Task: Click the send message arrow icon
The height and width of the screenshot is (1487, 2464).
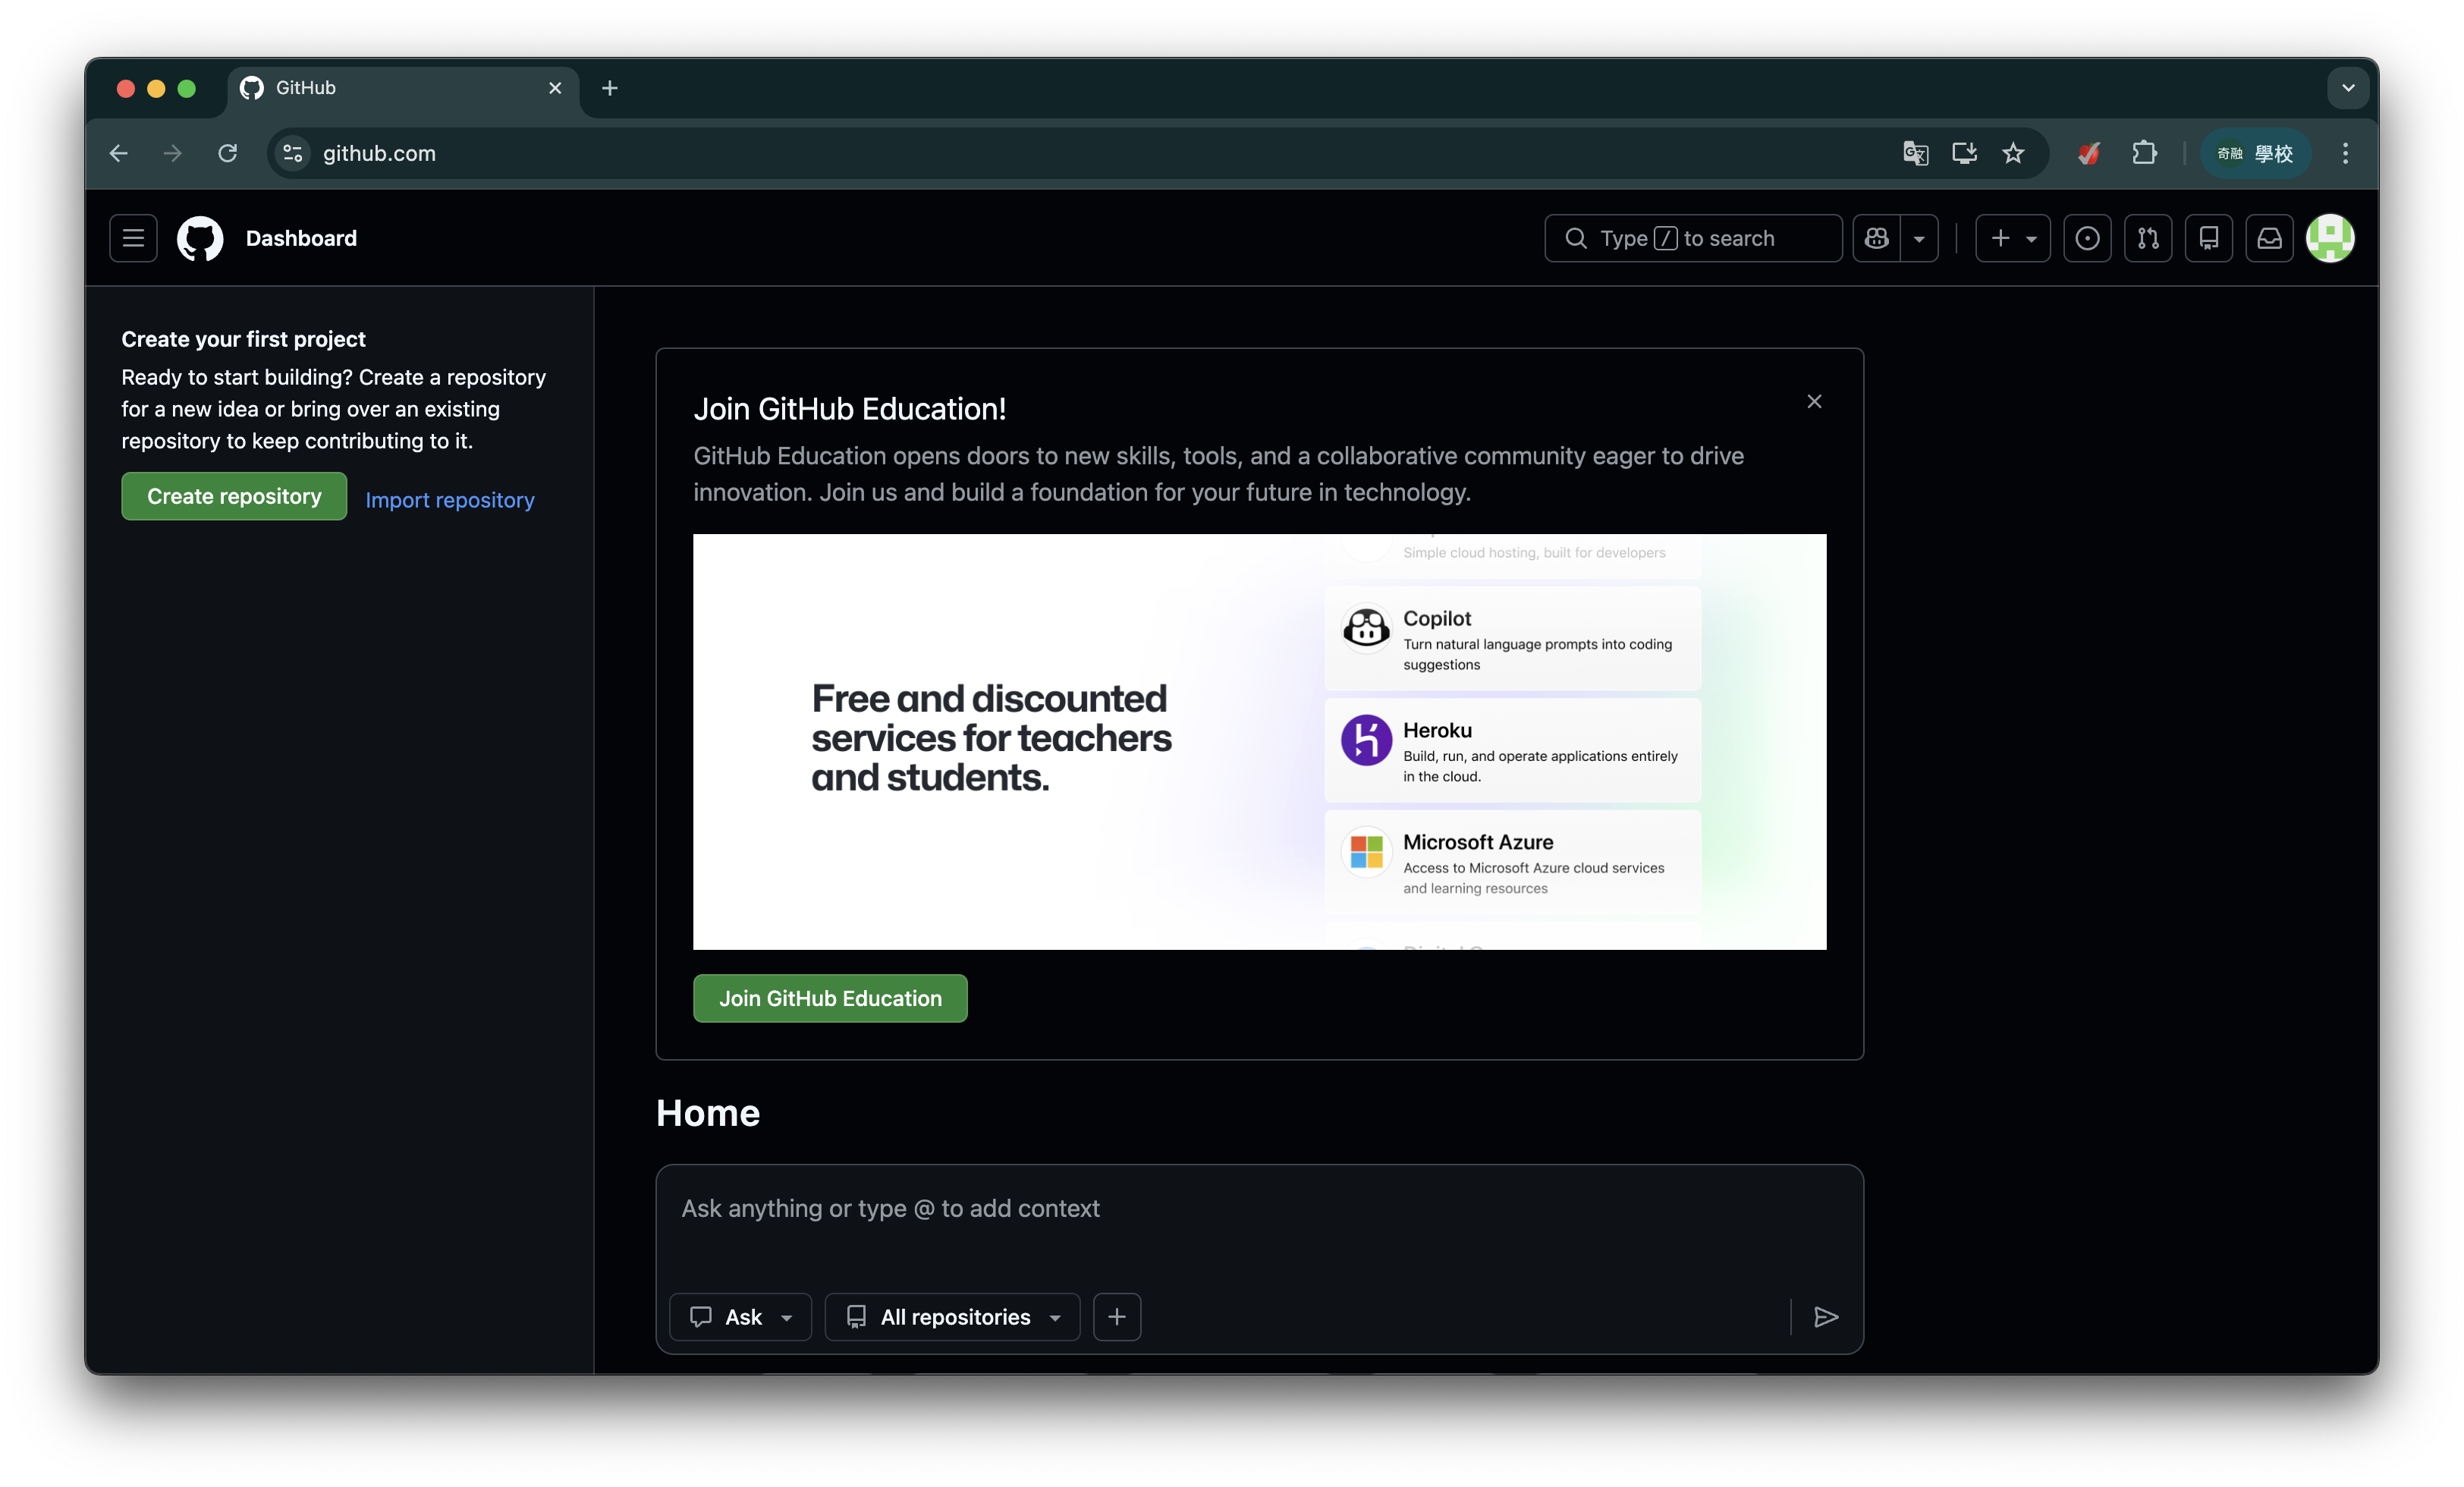Action: [x=1826, y=1317]
